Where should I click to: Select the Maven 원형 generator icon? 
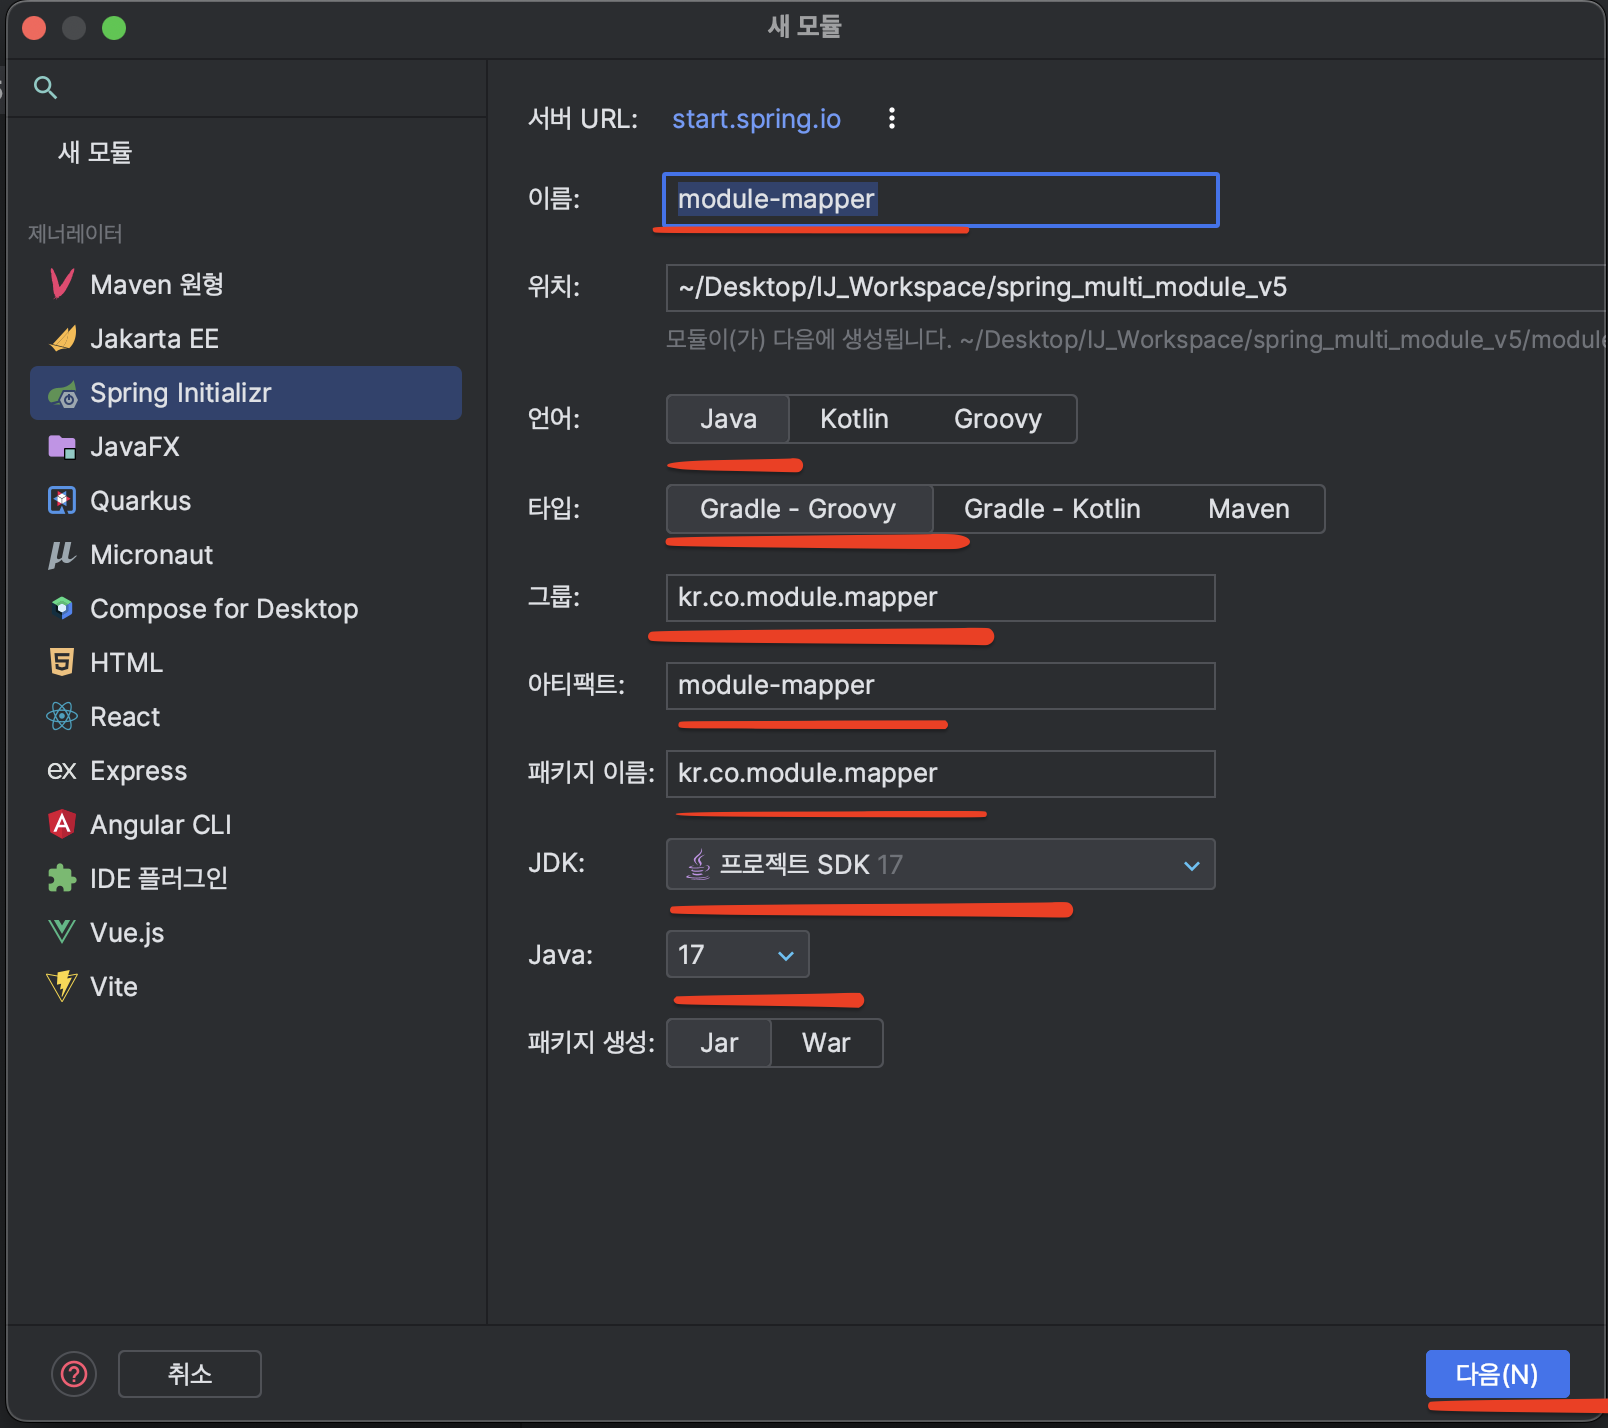click(x=62, y=284)
